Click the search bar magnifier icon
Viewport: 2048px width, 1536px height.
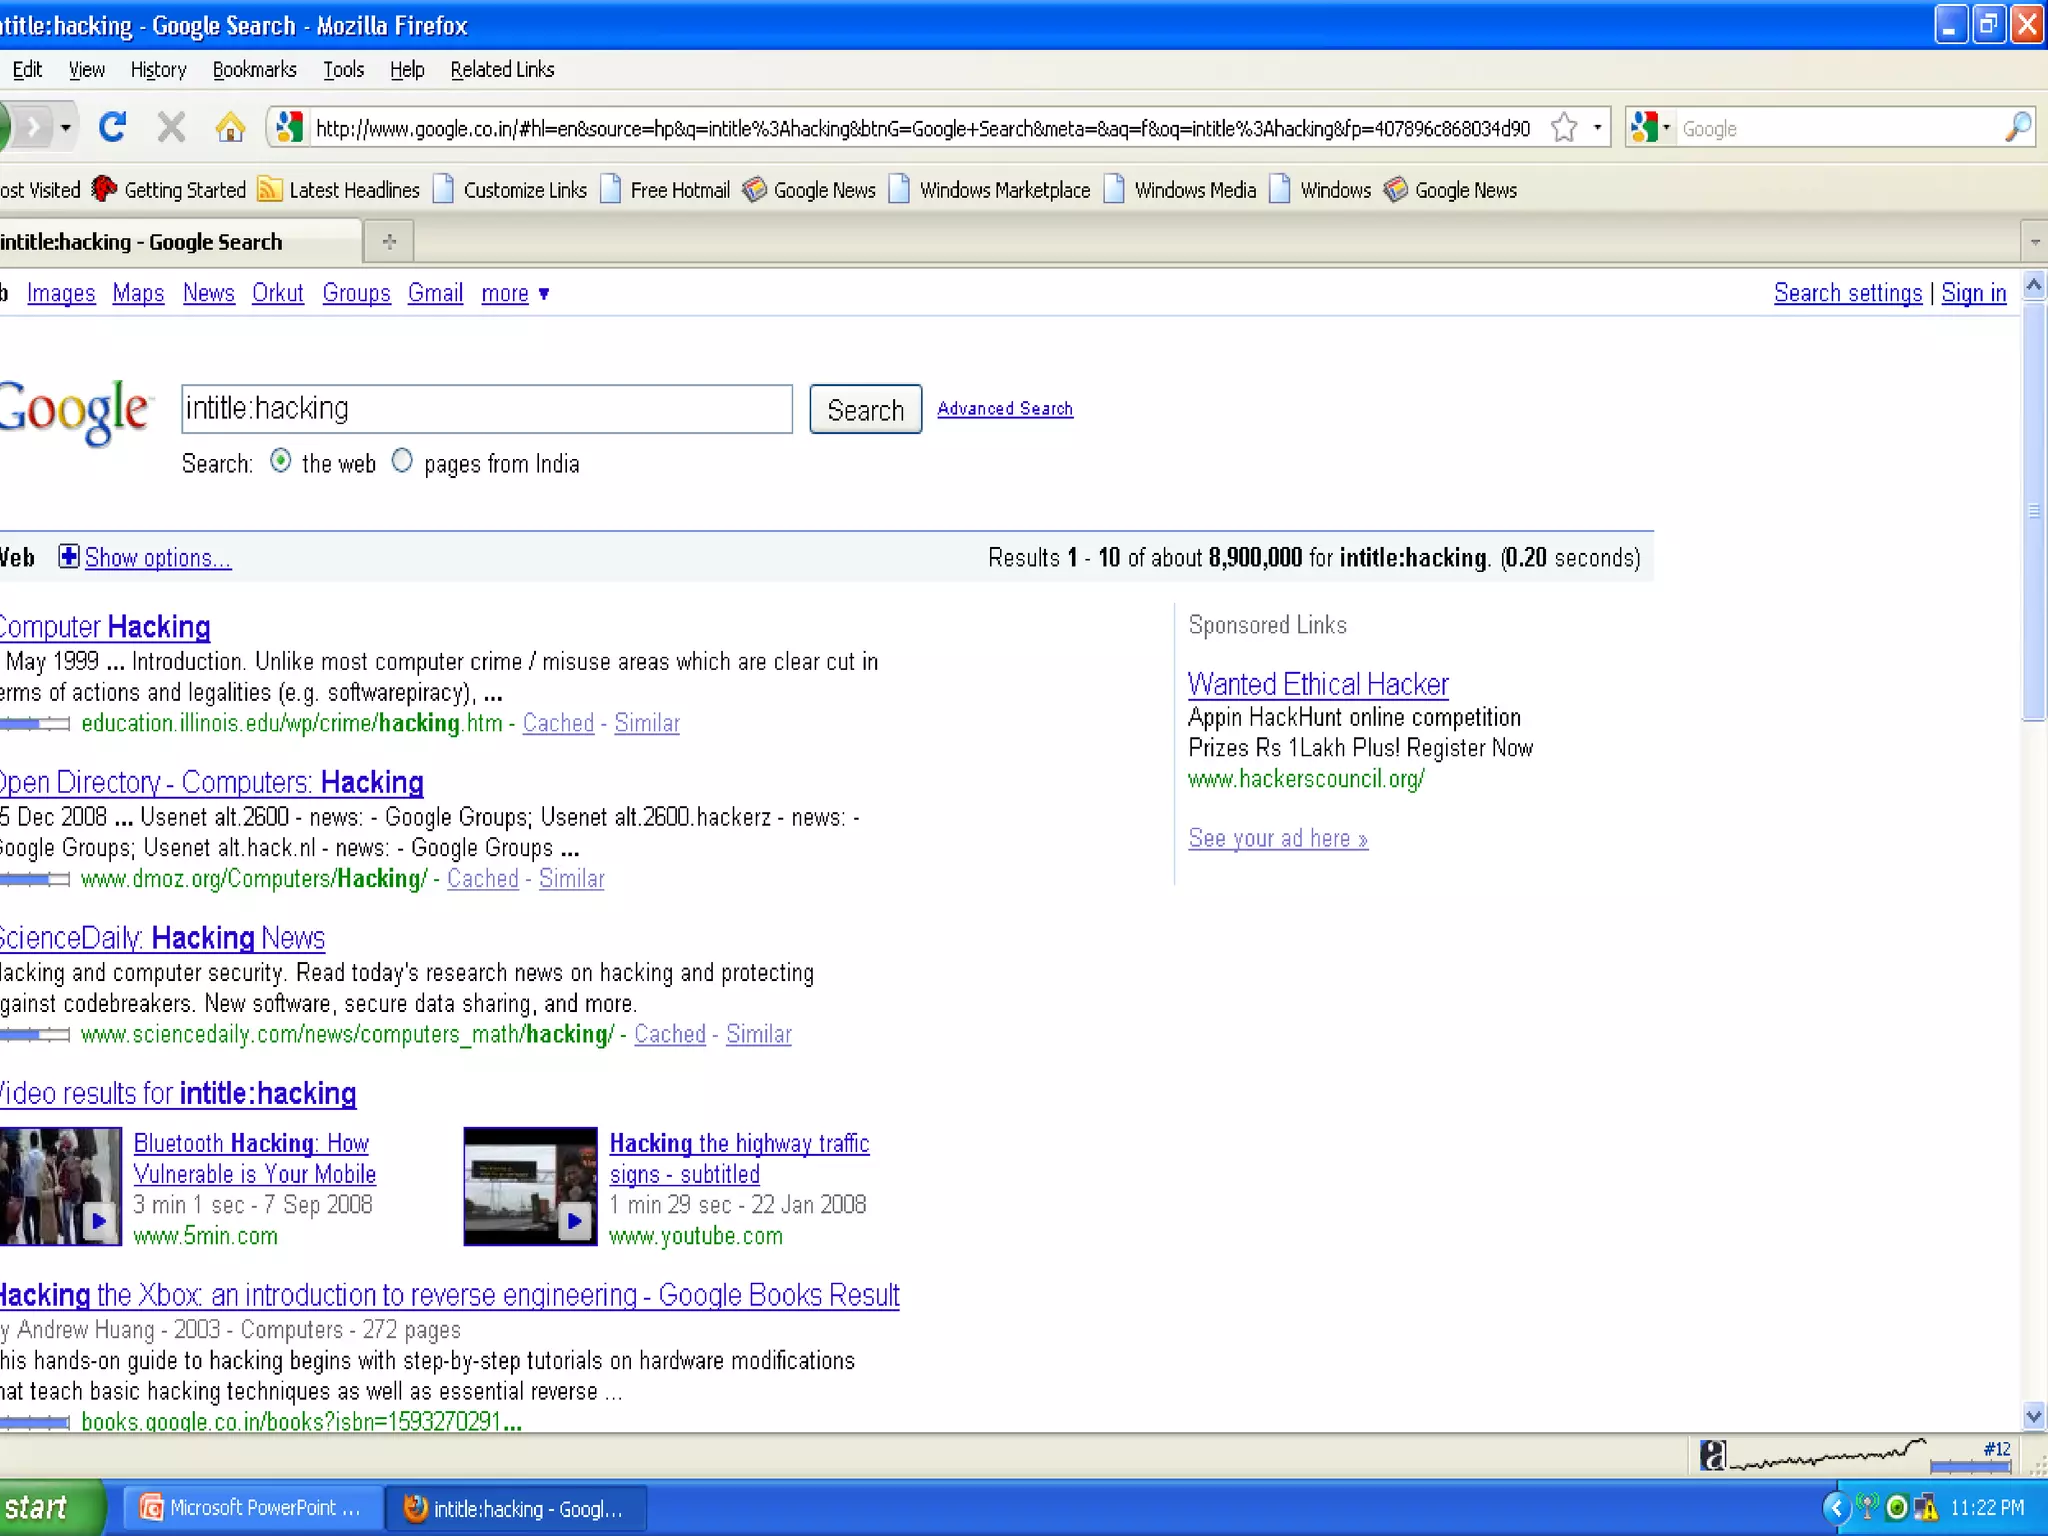point(2018,127)
